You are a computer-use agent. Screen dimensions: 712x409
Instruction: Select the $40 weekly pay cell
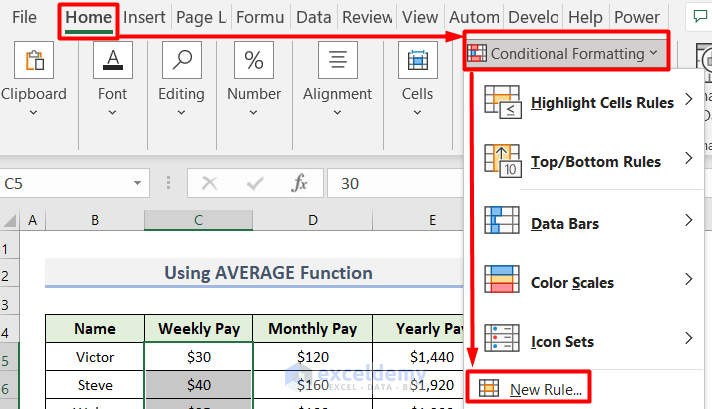(x=198, y=385)
